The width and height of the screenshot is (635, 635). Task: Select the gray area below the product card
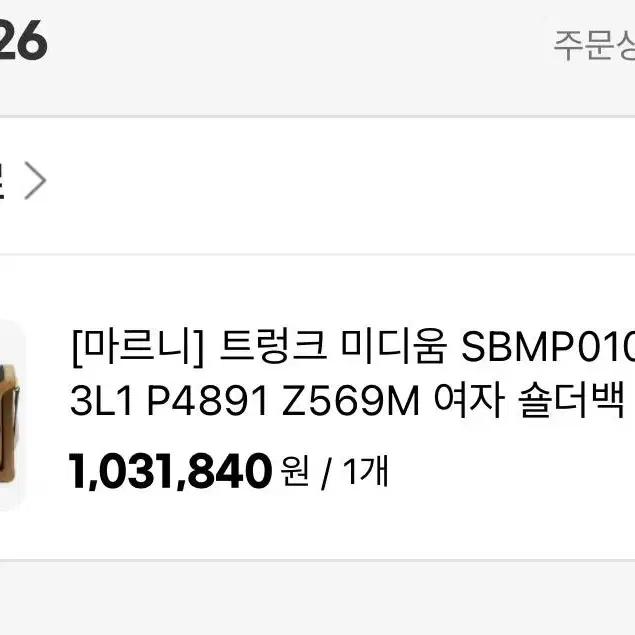(318, 599)
